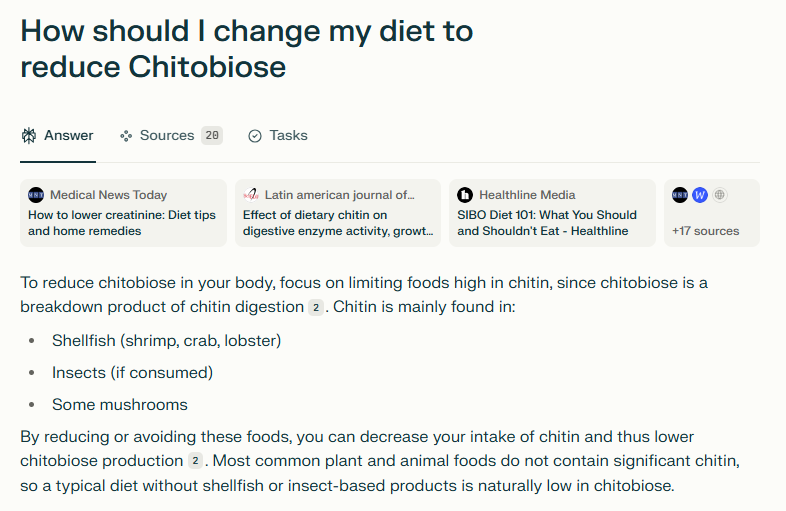Click the Perplexity Answer tab icon
786x511 pixels.
coord(29,135)
